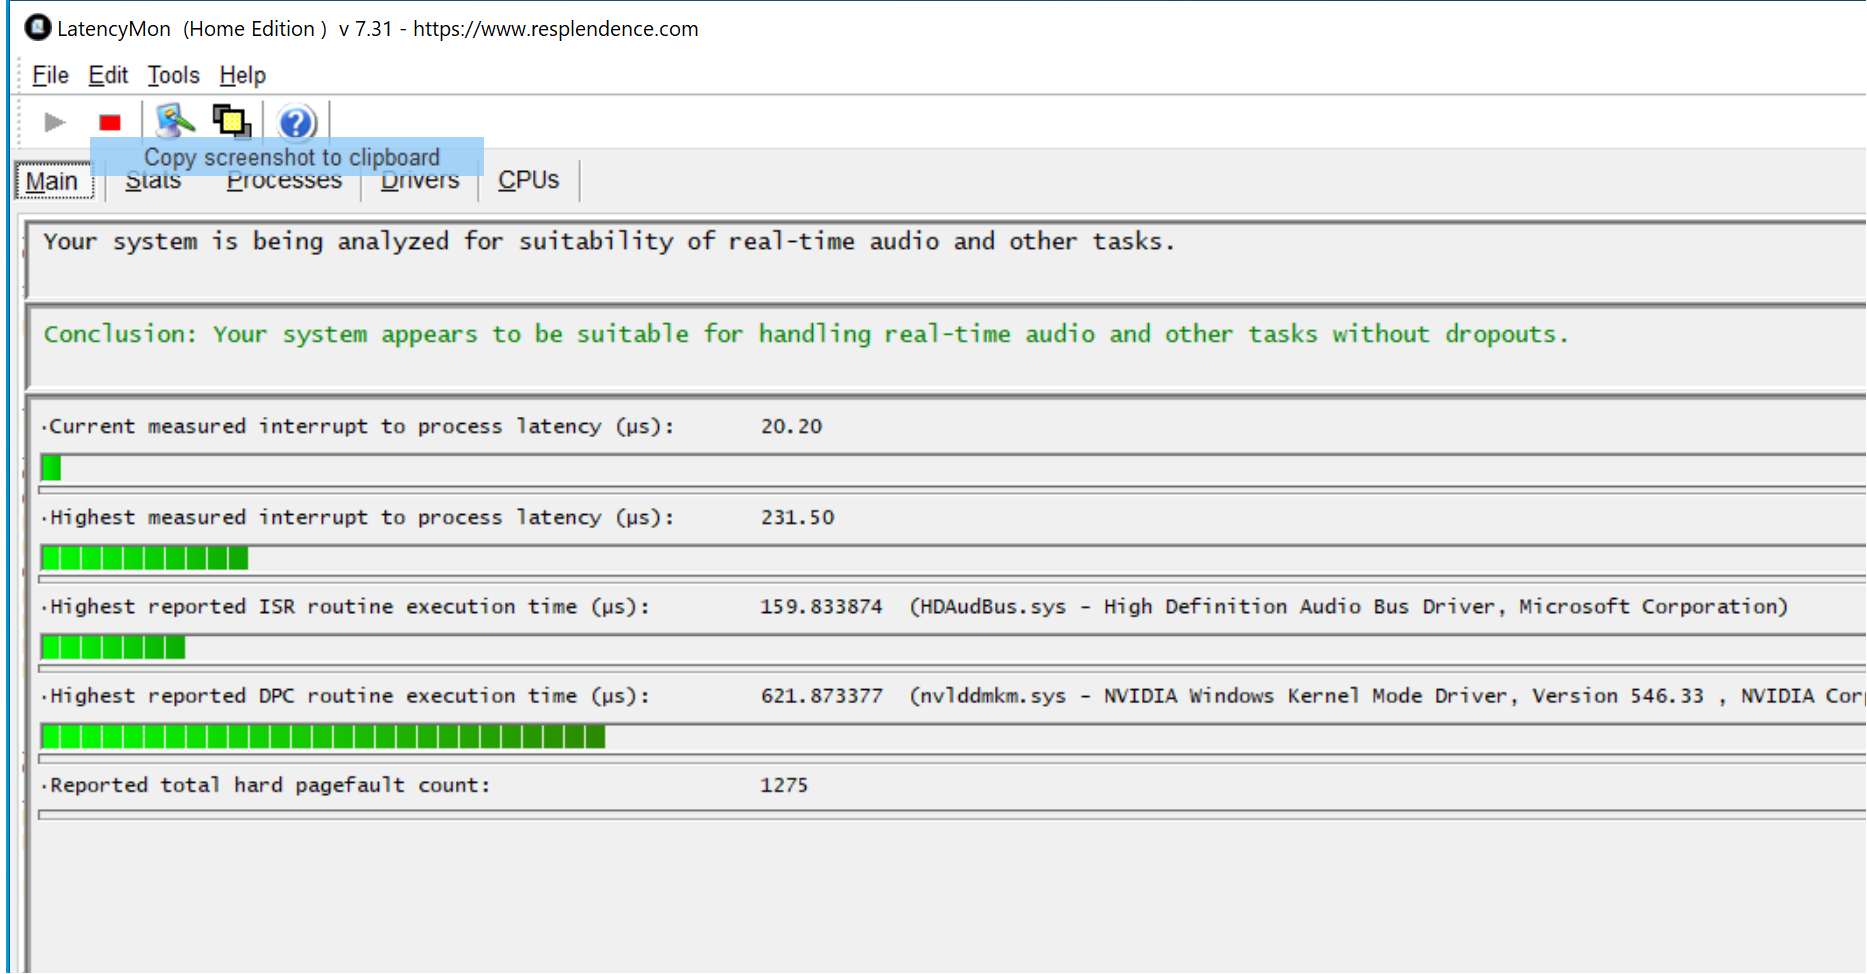The width and height of the screenshot is (1867, 974).
Task: Click the hard pagefault count 1275
Action: pos(784,785)
